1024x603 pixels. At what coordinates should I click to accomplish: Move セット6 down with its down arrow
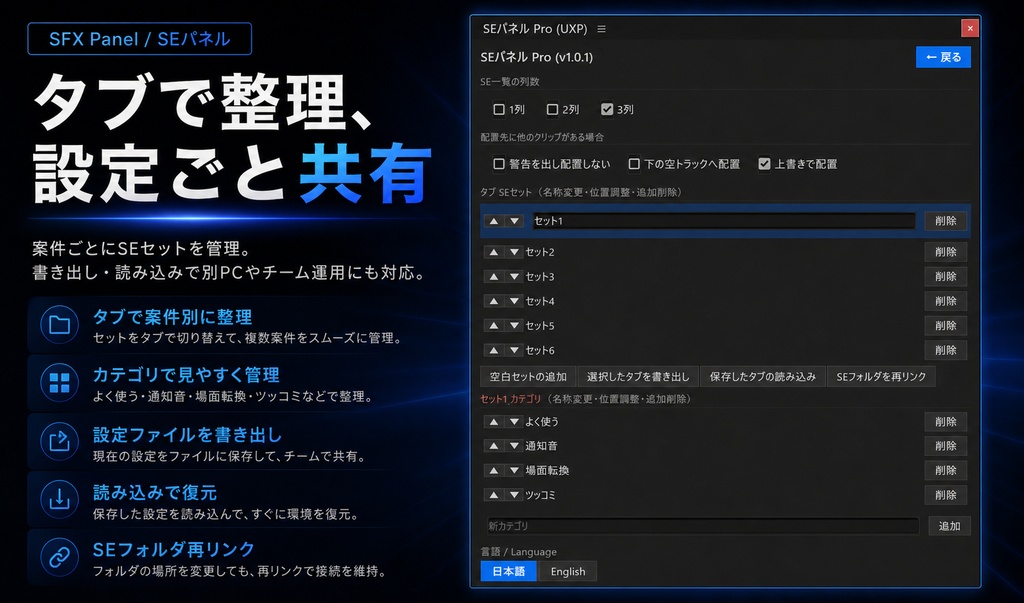pyautogui.click(x=515, y=351)
